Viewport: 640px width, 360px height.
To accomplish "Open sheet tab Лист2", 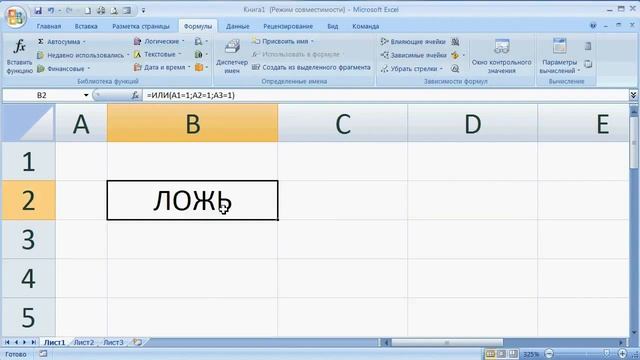I will point(84,342).
